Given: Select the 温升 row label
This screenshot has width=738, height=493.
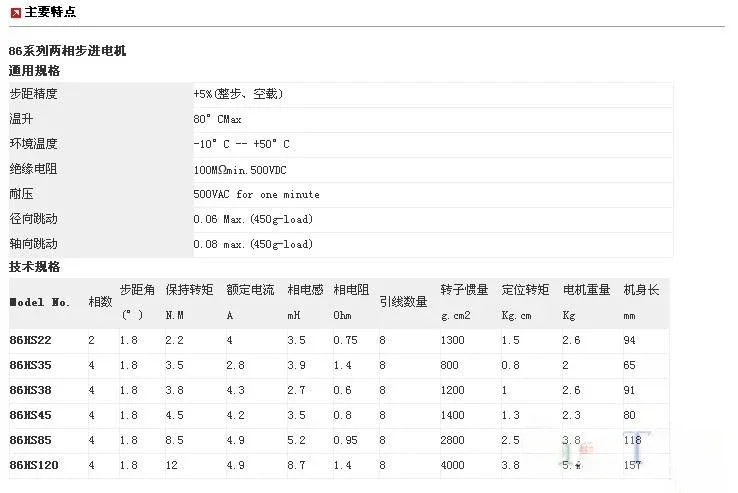Looking at the screenshot, I should [21, 119].
